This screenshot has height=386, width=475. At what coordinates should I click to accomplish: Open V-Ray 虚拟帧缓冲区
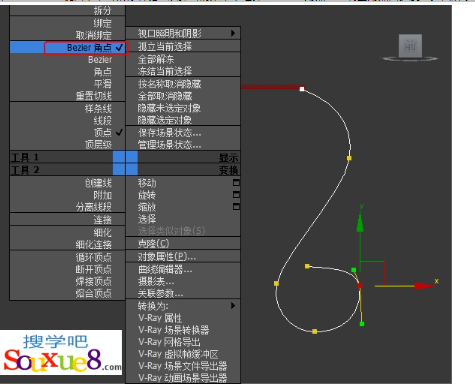coord(183,354)
